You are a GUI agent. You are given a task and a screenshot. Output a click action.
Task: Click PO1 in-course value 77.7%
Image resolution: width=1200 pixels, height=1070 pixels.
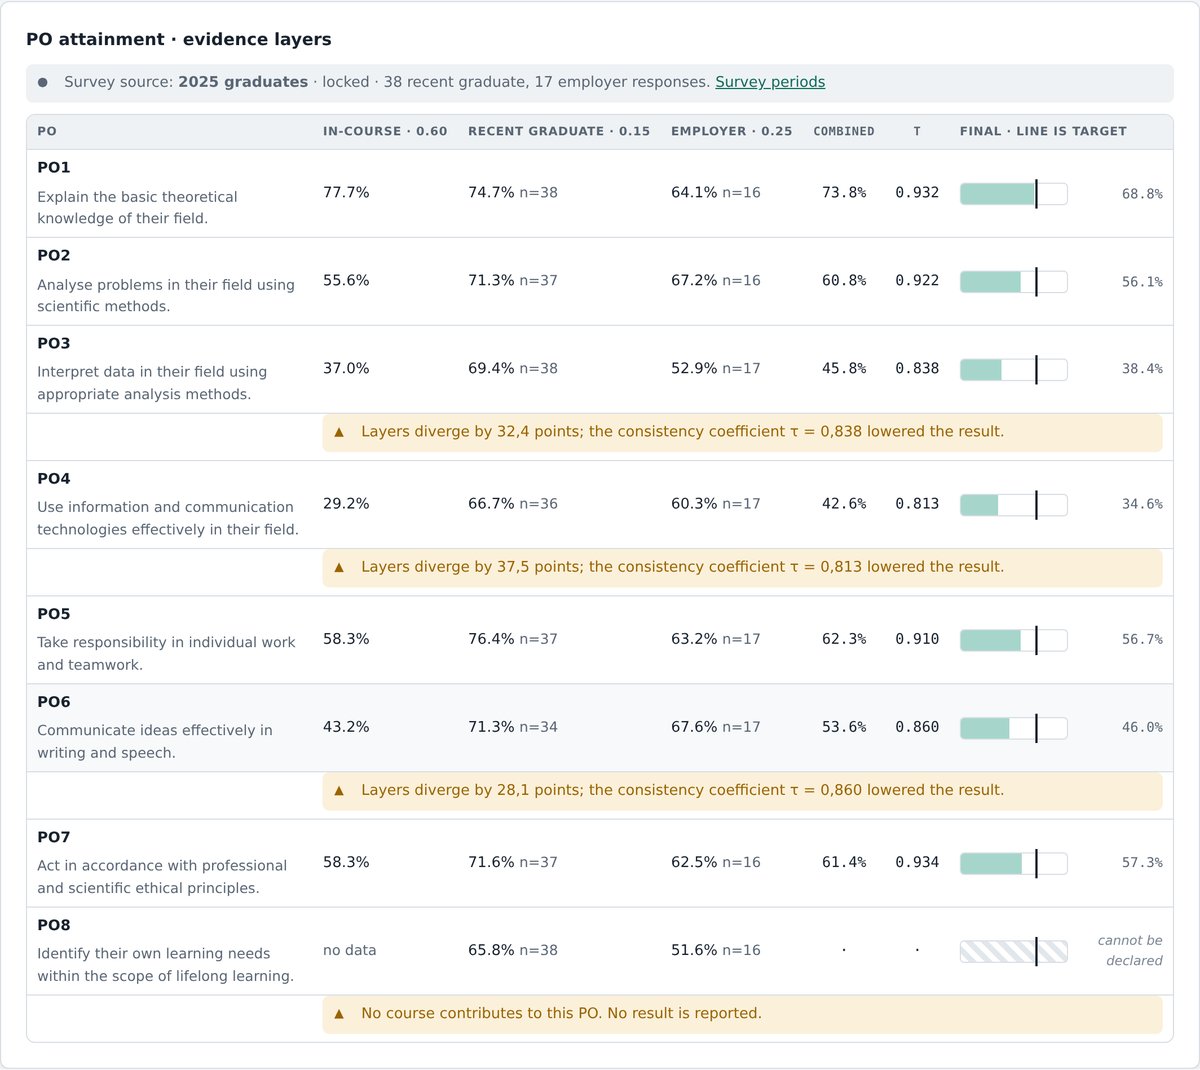[x=346, y=192]
